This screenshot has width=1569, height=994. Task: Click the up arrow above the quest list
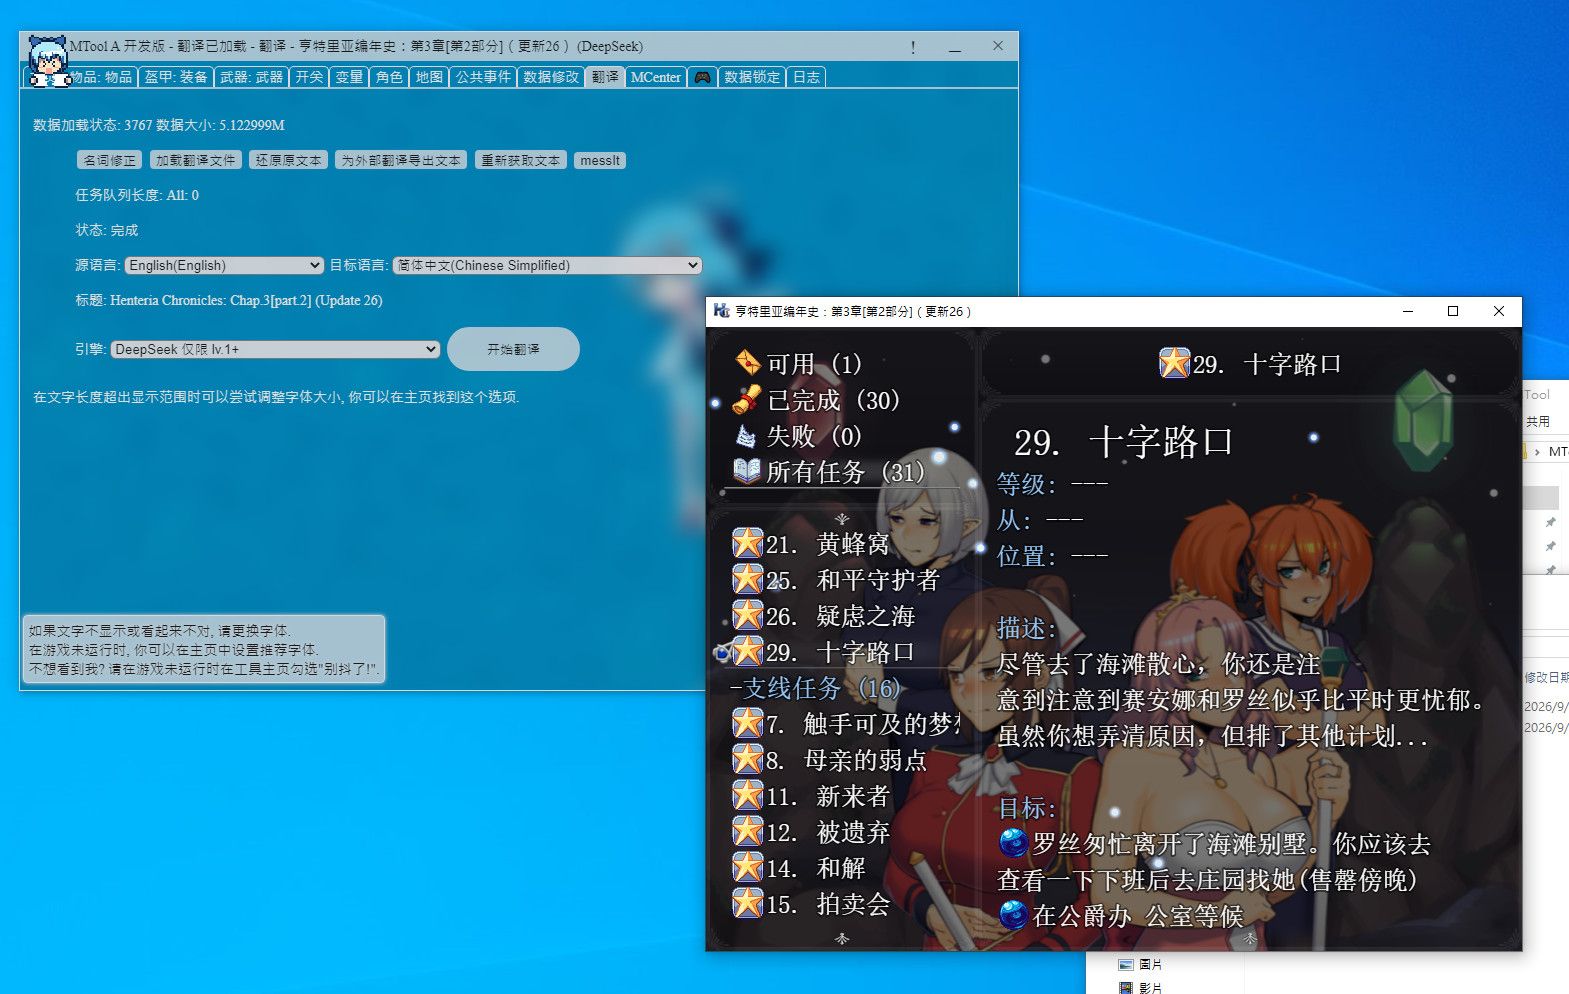[842, 519]
